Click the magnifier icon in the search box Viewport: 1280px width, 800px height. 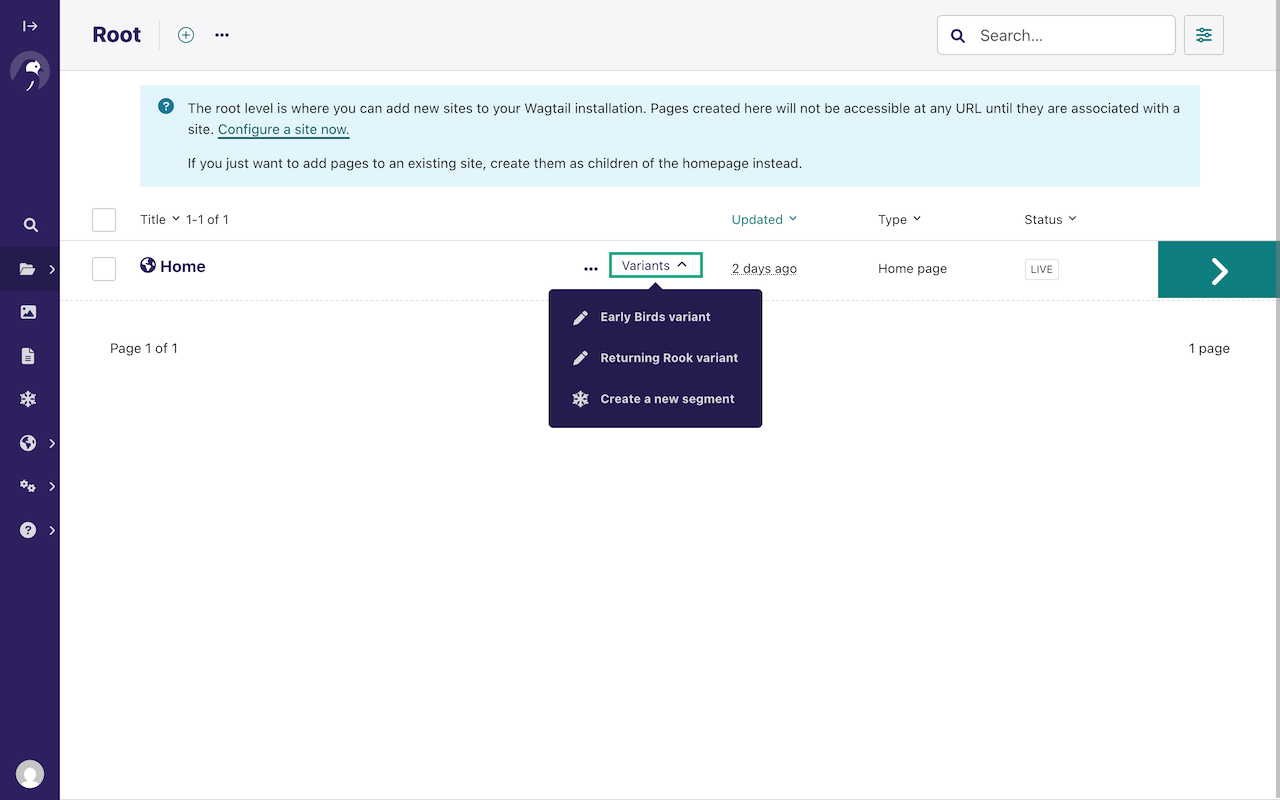point(958,36)
